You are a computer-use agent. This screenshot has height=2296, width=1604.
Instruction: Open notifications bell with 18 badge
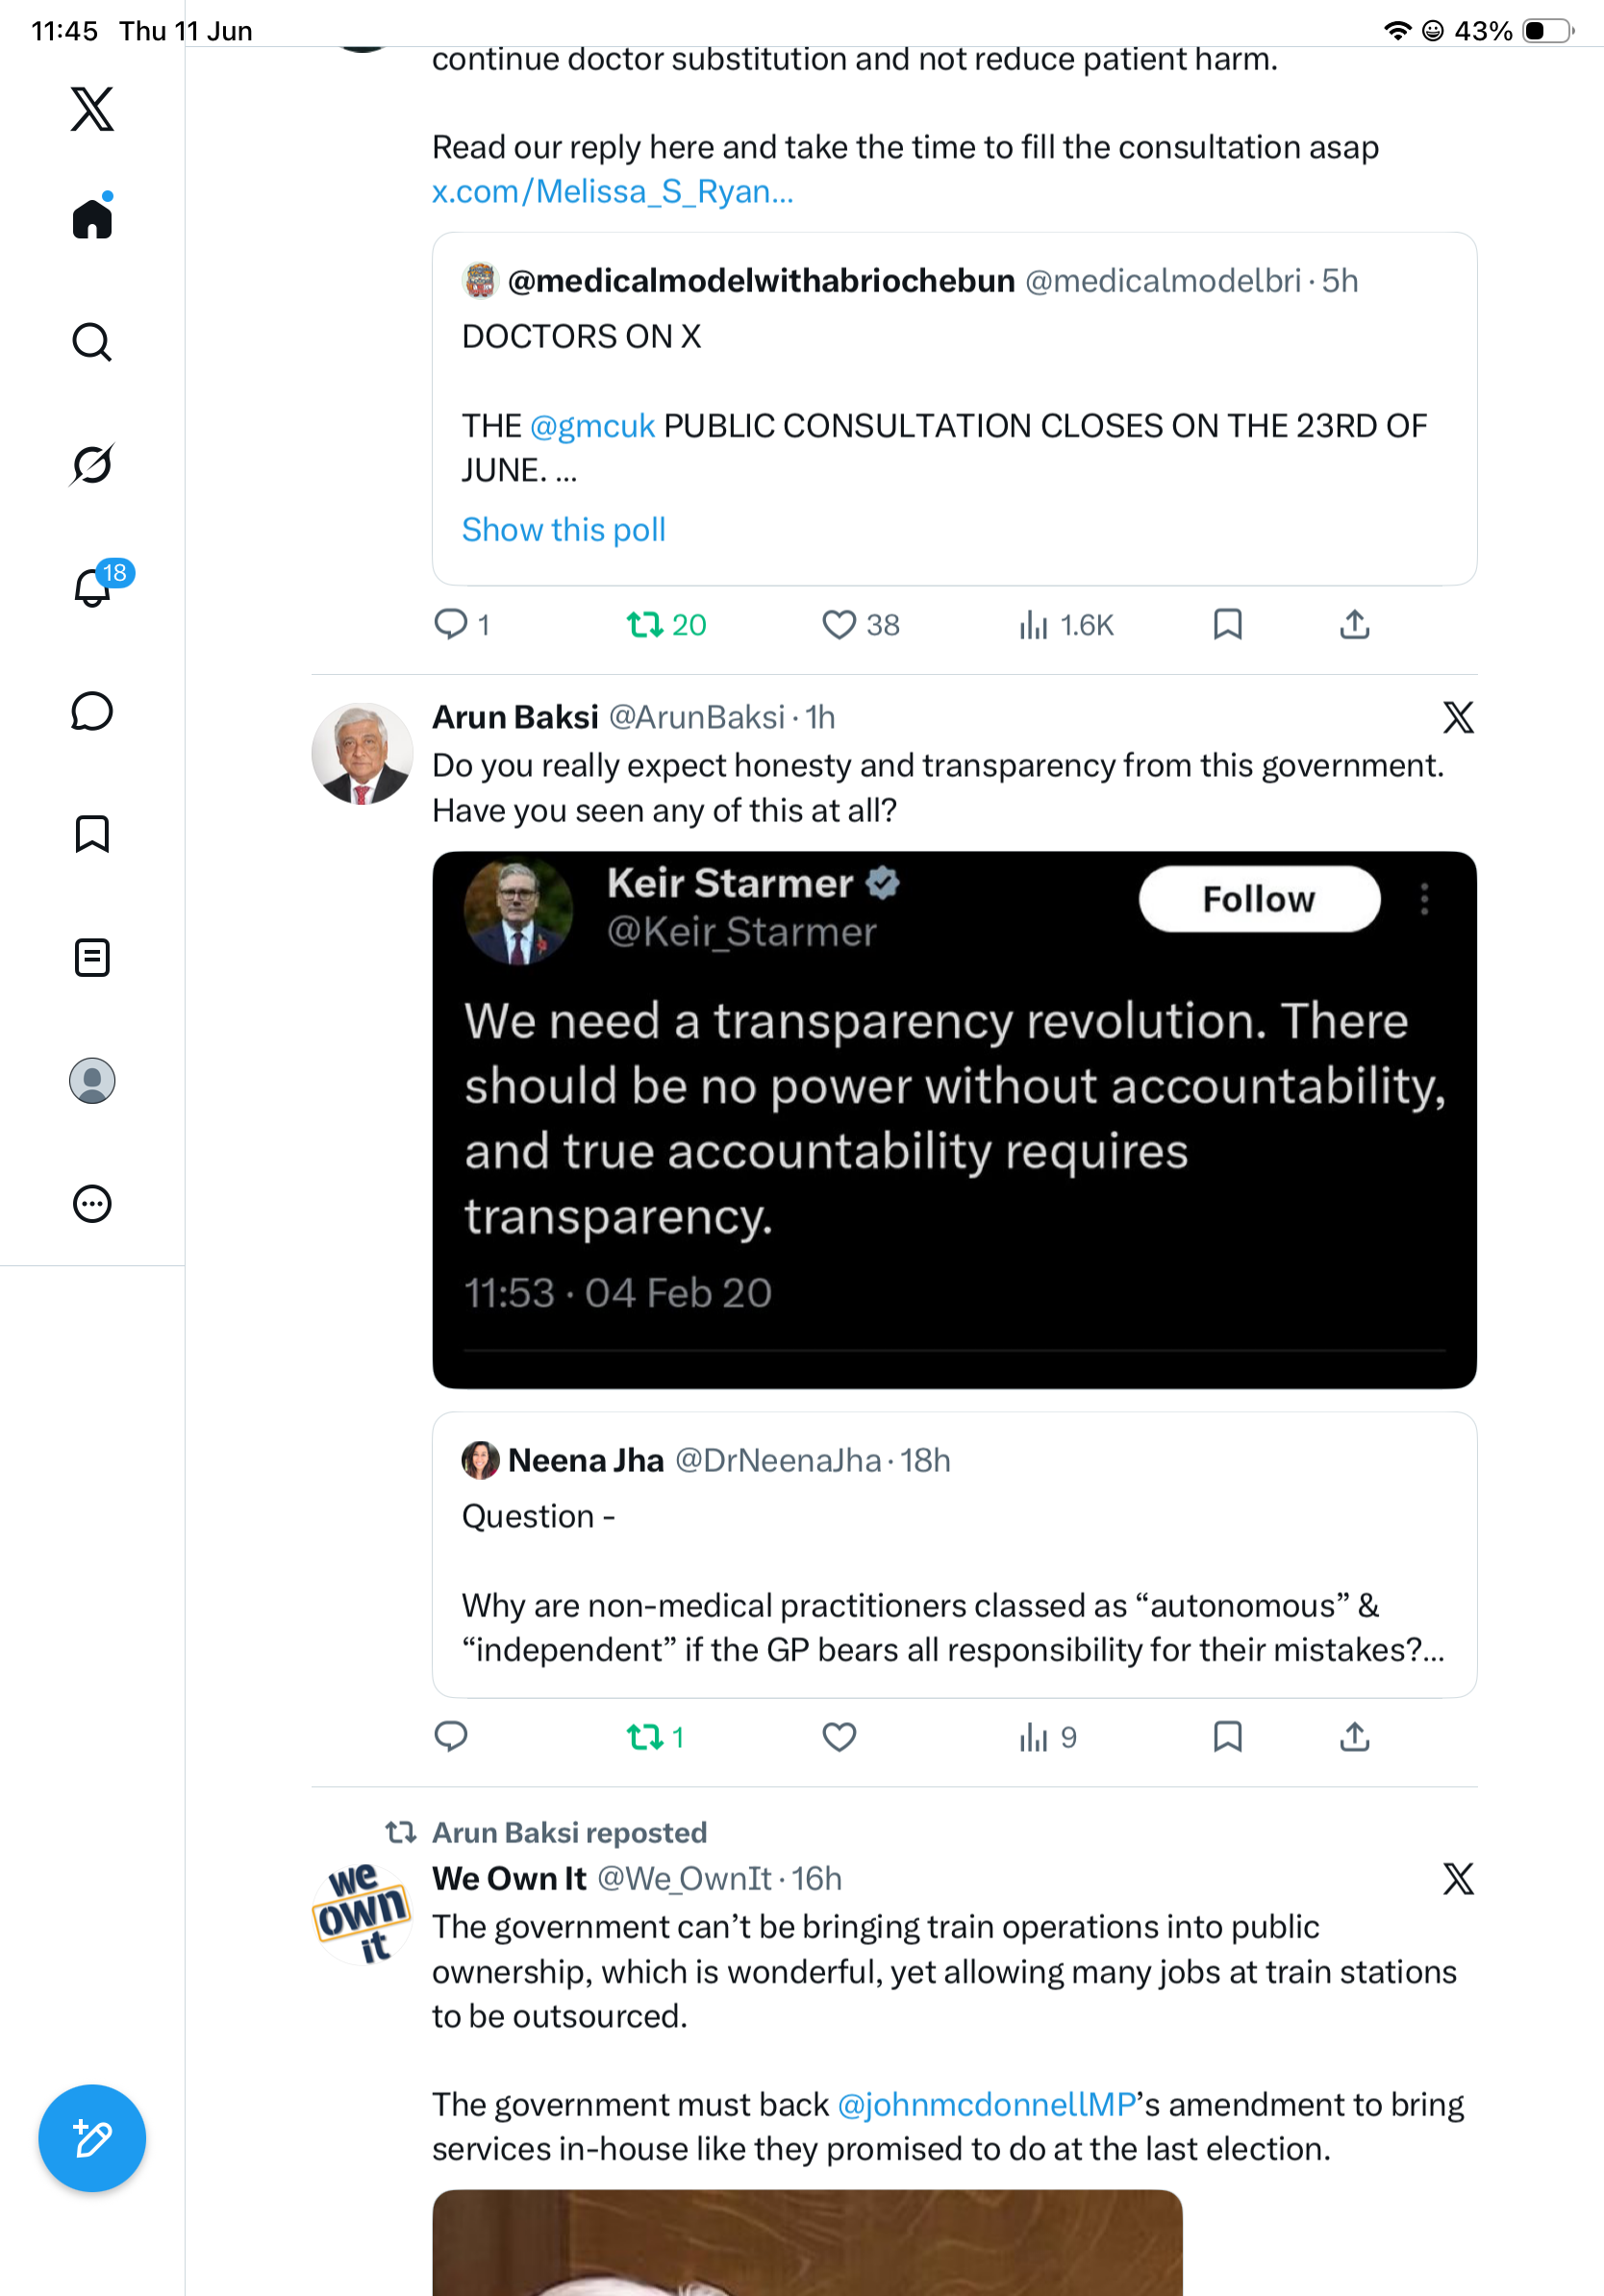coord(92,586)
